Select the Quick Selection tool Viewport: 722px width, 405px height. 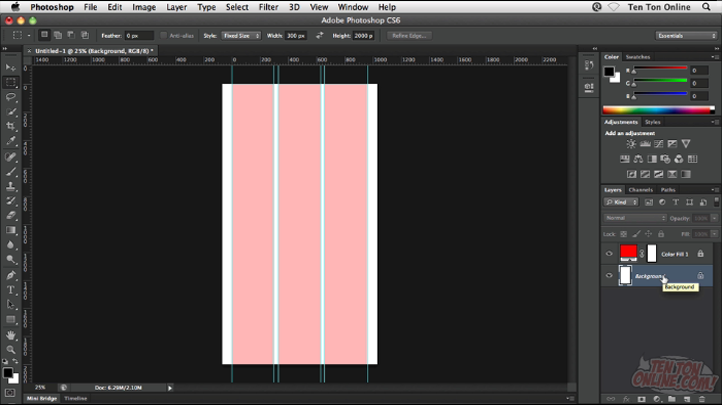(11, 112)
